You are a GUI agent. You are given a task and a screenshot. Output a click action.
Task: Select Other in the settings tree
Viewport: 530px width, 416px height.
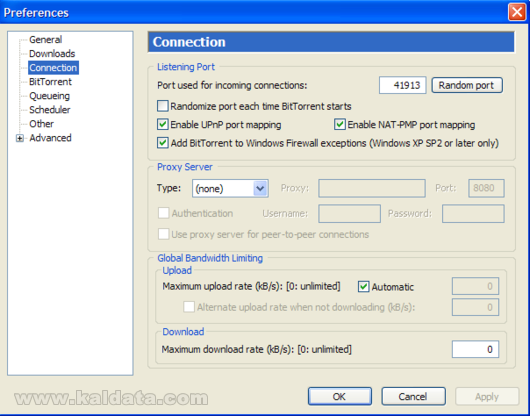[41, 124]
